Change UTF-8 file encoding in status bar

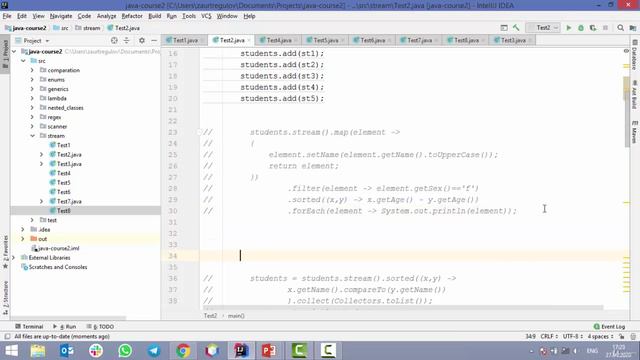coord(572,337)
